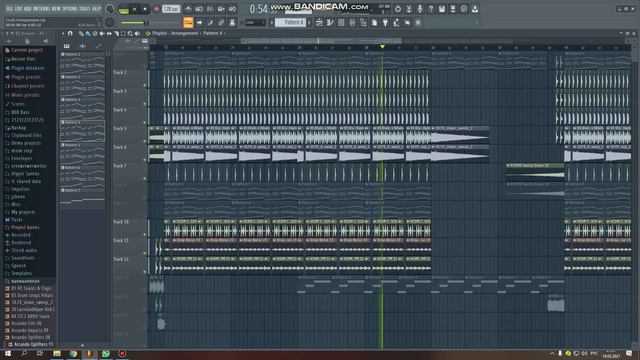Expand the Demo projects folder

pyautogui.click(x=26, y=143)
